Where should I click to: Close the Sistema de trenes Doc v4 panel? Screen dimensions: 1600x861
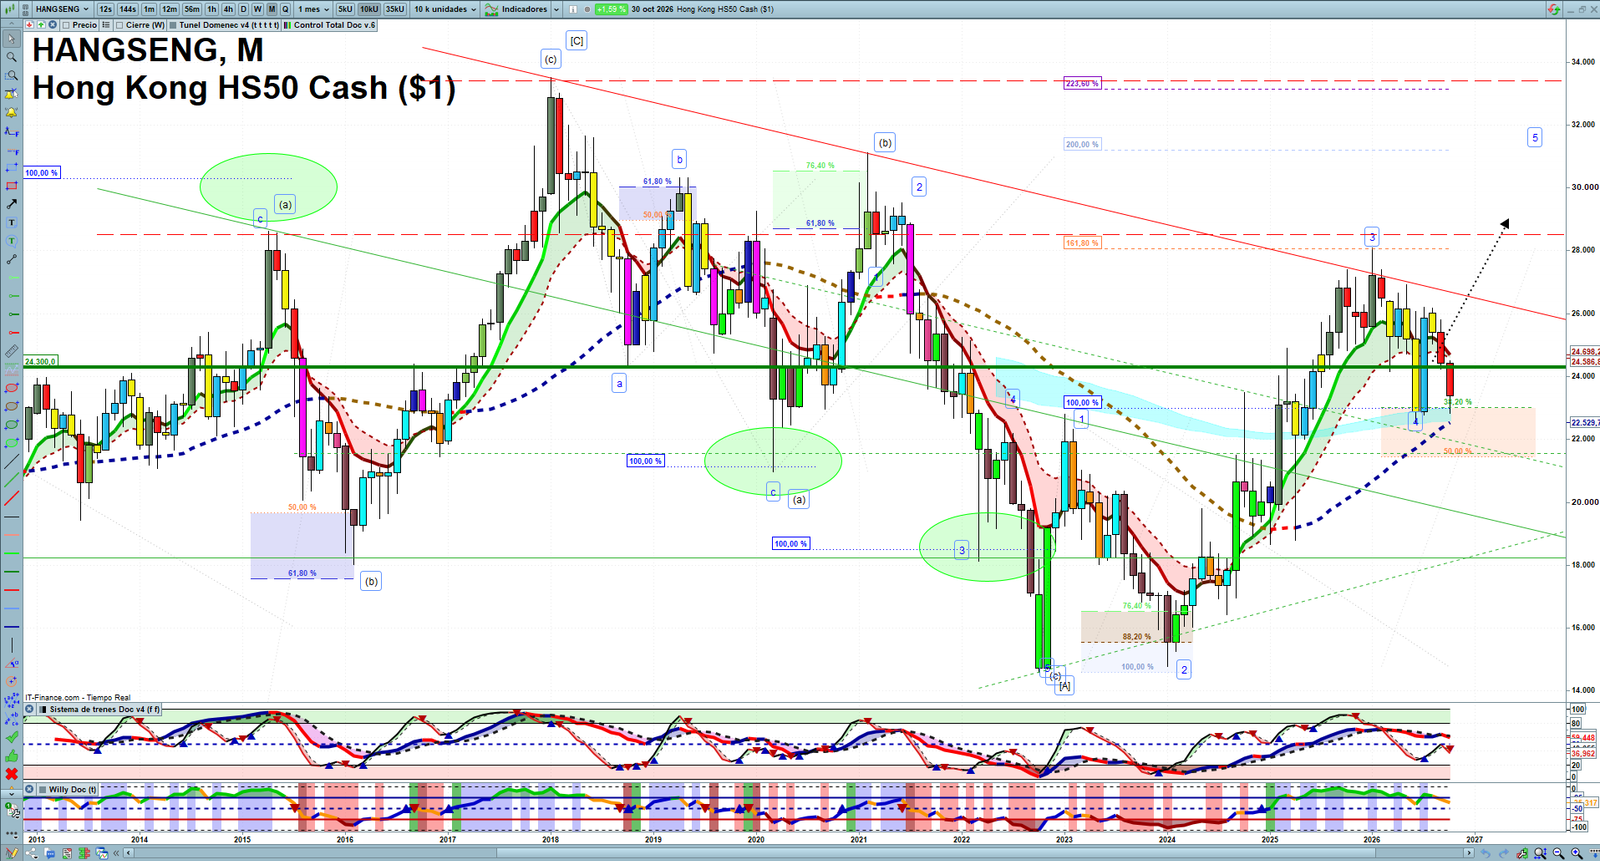click(x=29, y=709)
